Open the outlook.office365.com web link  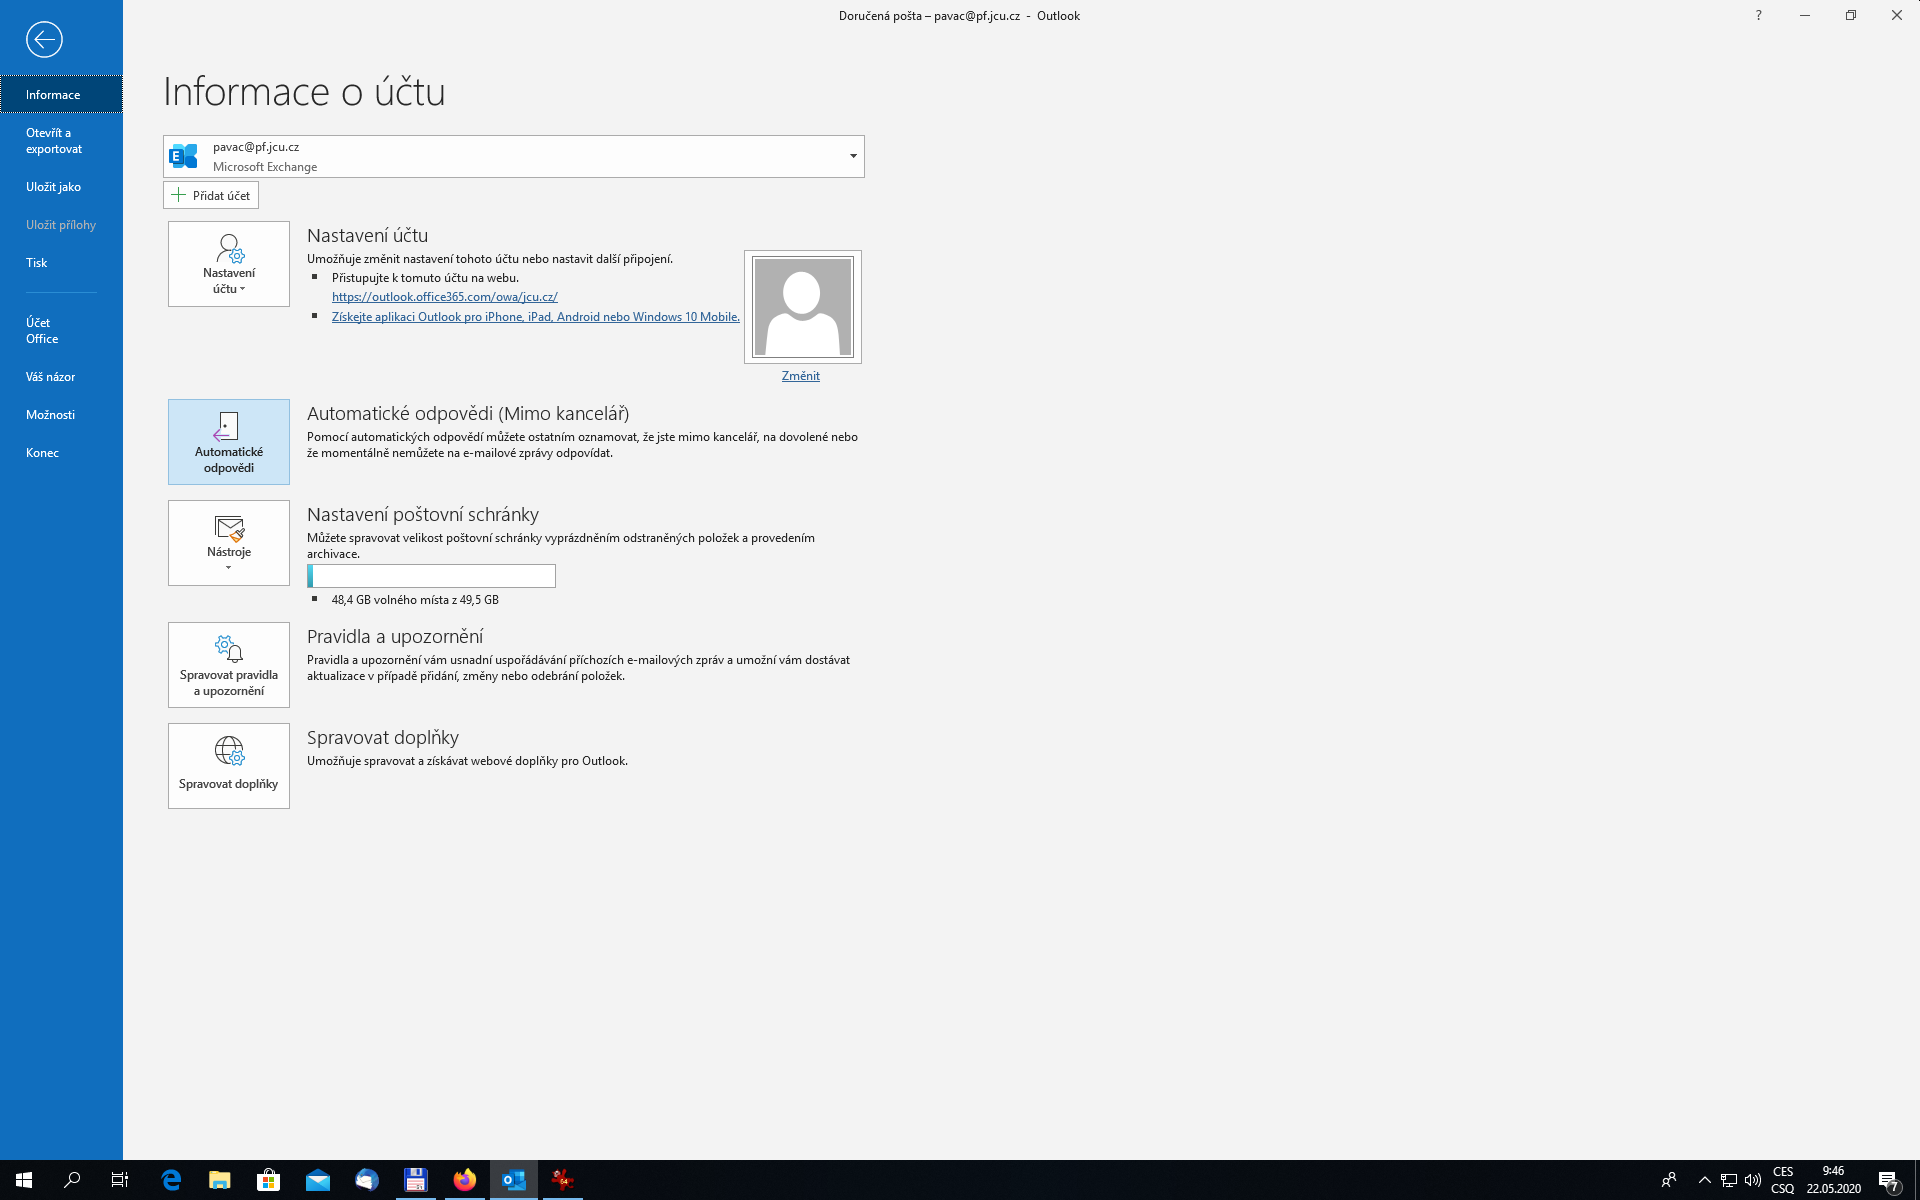(x=445, y=296)
